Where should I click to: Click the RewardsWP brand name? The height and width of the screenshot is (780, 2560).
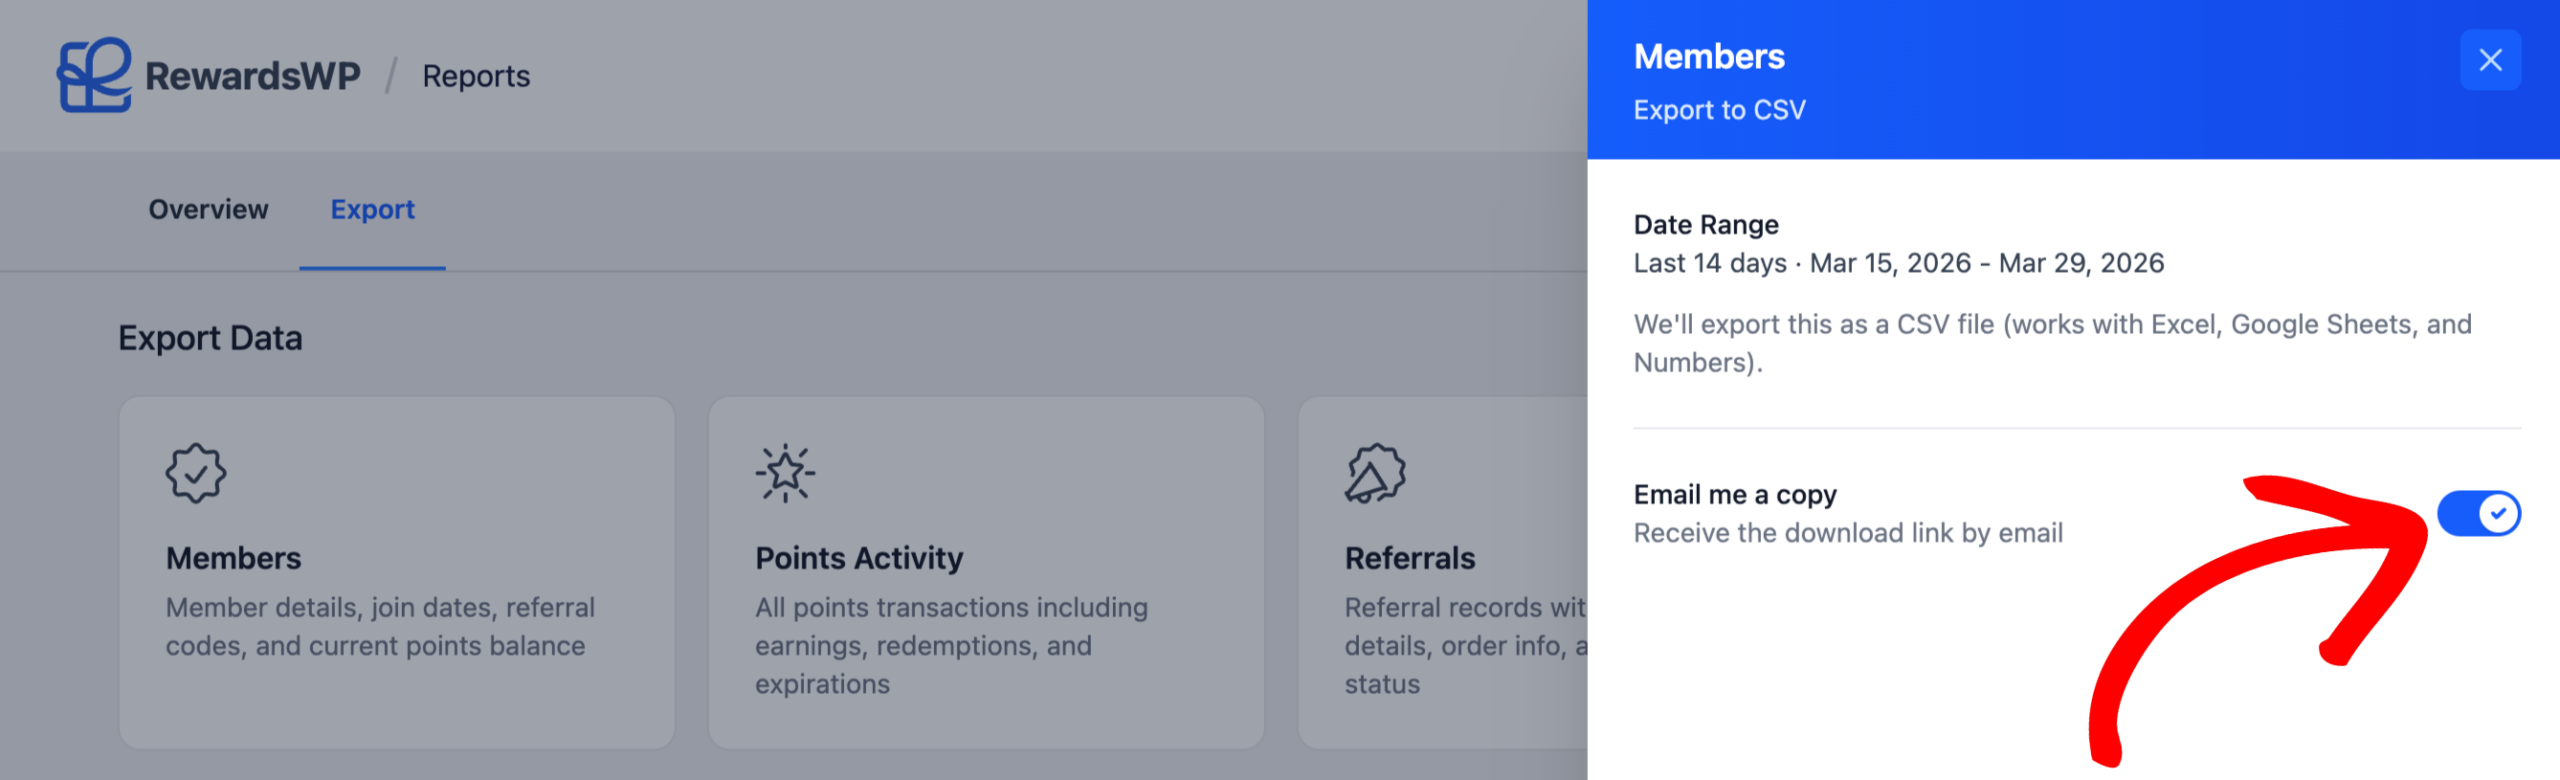click(253, 76)
